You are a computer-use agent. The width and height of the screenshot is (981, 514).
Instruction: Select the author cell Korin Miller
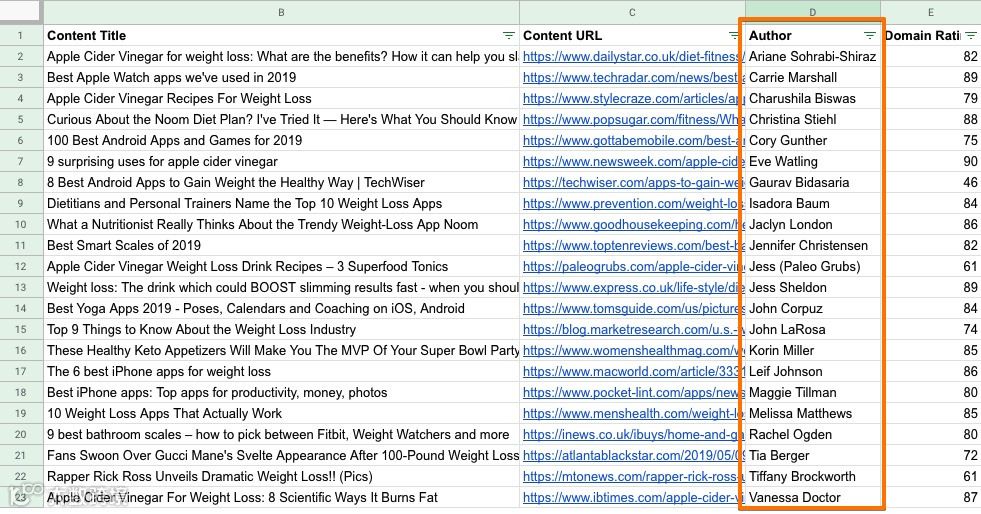pyautogui.click(x=813, y=351)
